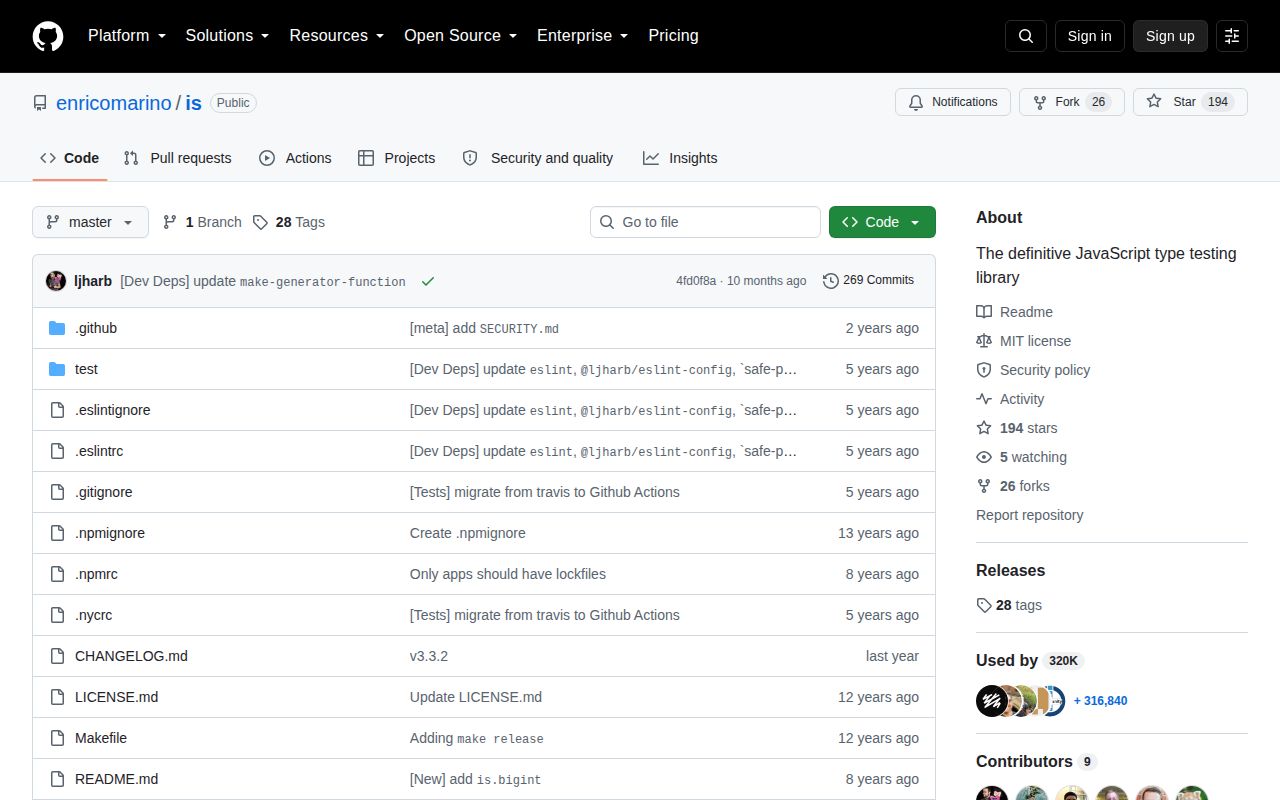
Task: Open 28 tags under Releases
Action: (1009, 605)
